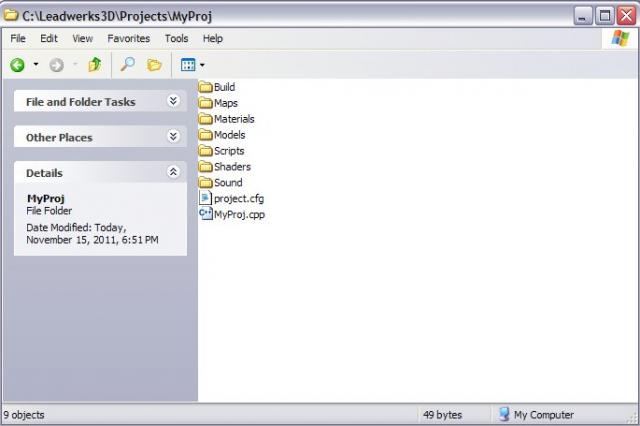Screen dimensions: 640x426
Task: Open the Search magnifier tool
Action: pos(127,64)
